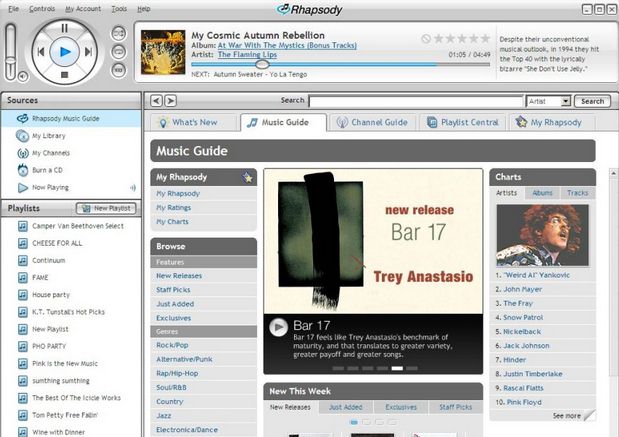Open the Help menu

[144, 9]
